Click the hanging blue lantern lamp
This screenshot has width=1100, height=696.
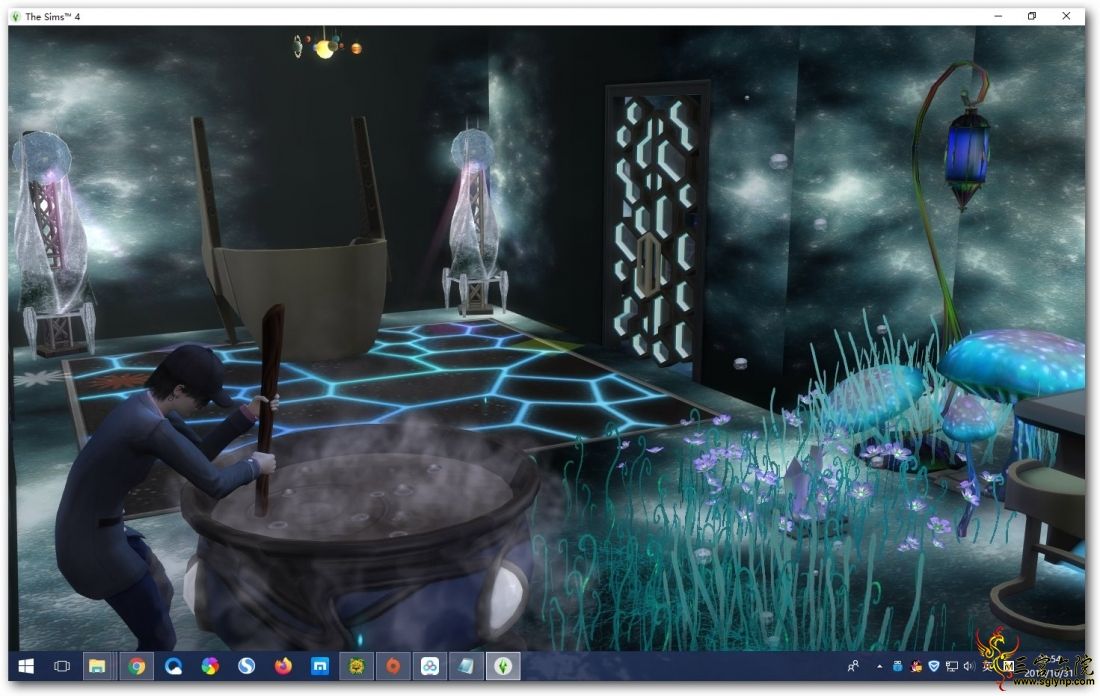point(967,161)
